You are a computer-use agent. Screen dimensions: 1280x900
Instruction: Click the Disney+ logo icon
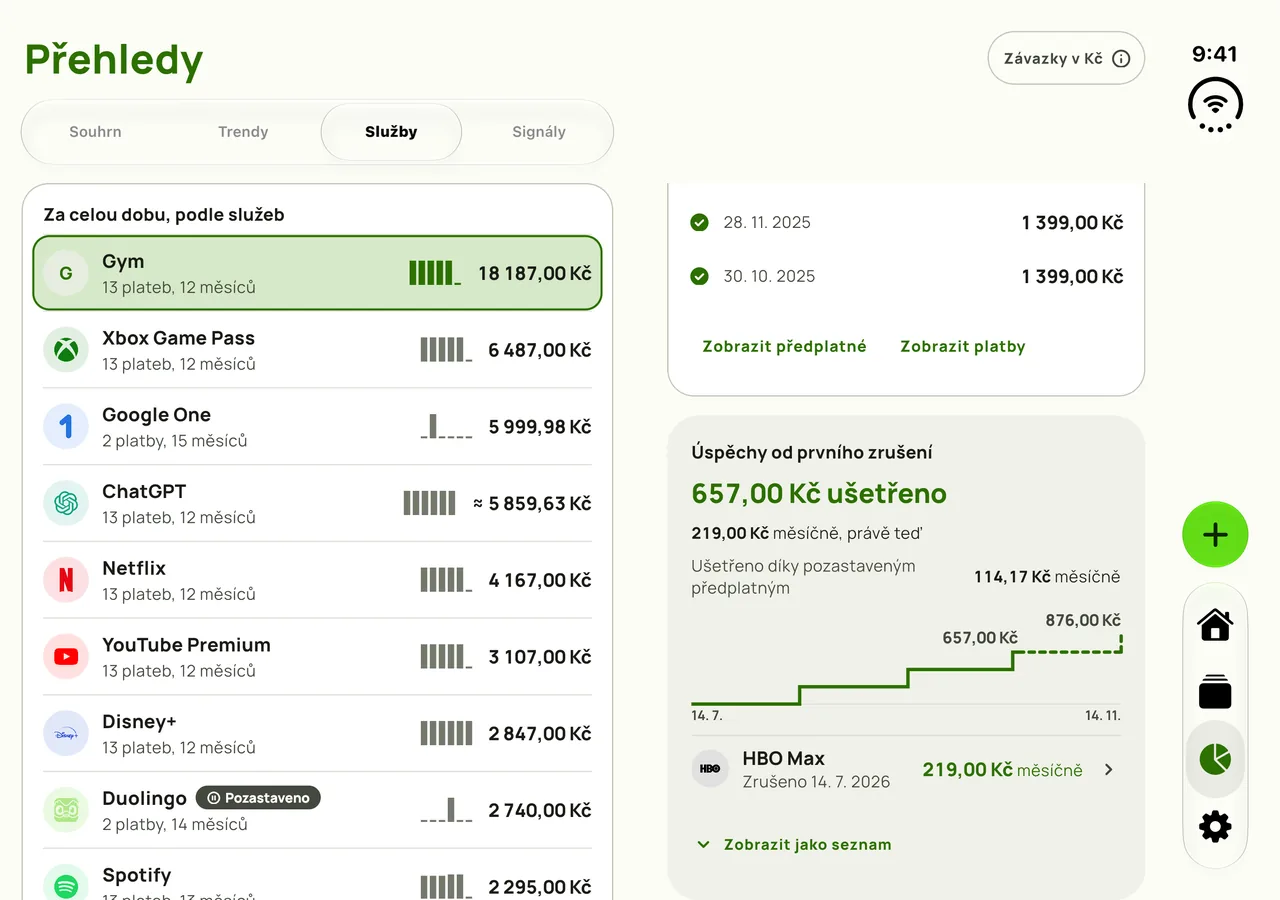[66, 733]
